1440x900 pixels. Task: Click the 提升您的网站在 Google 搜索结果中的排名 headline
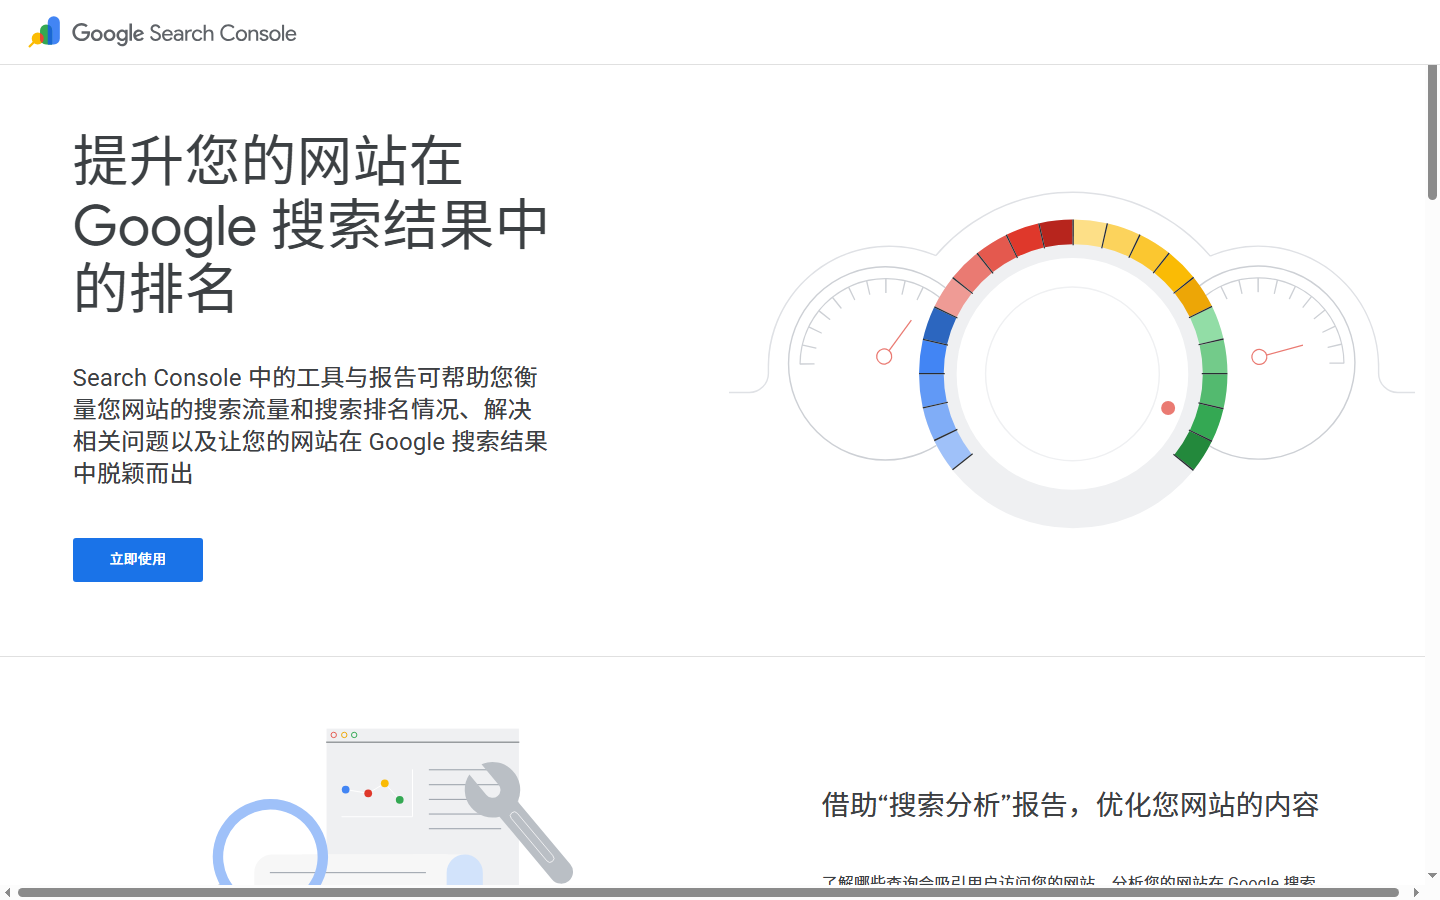pos(311,224)
